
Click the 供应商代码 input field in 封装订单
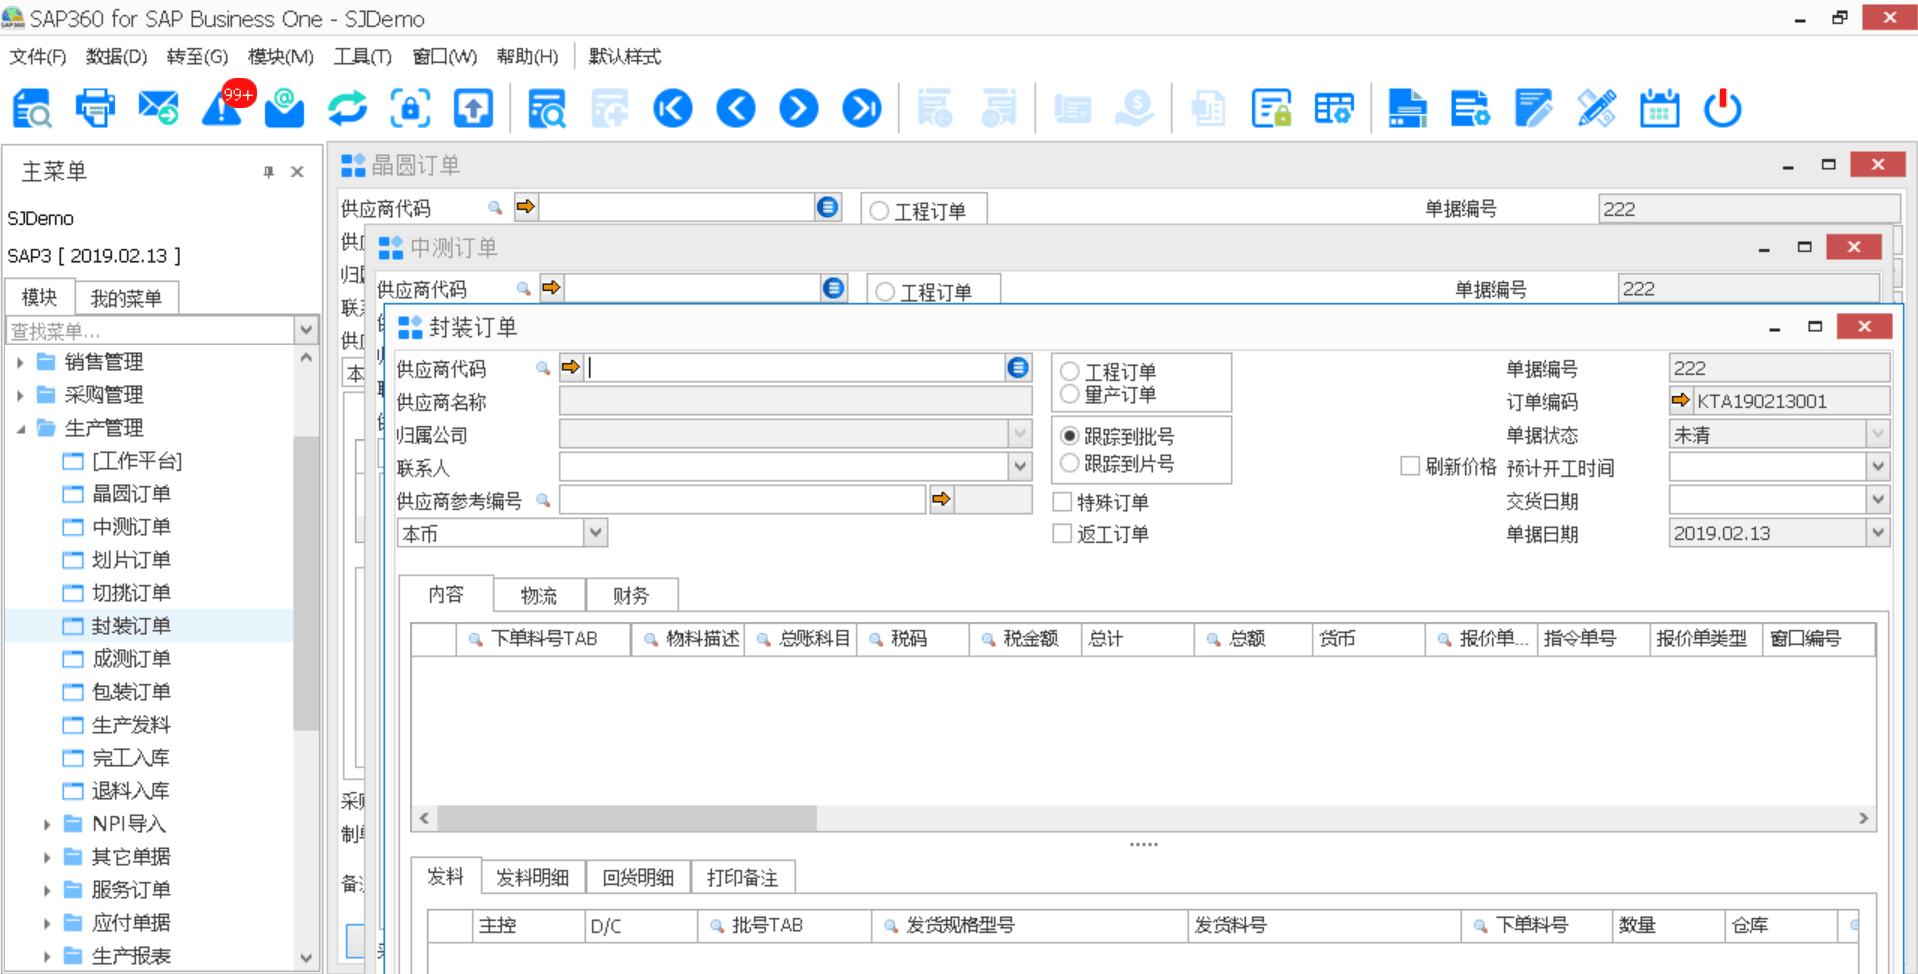(795, 368)
